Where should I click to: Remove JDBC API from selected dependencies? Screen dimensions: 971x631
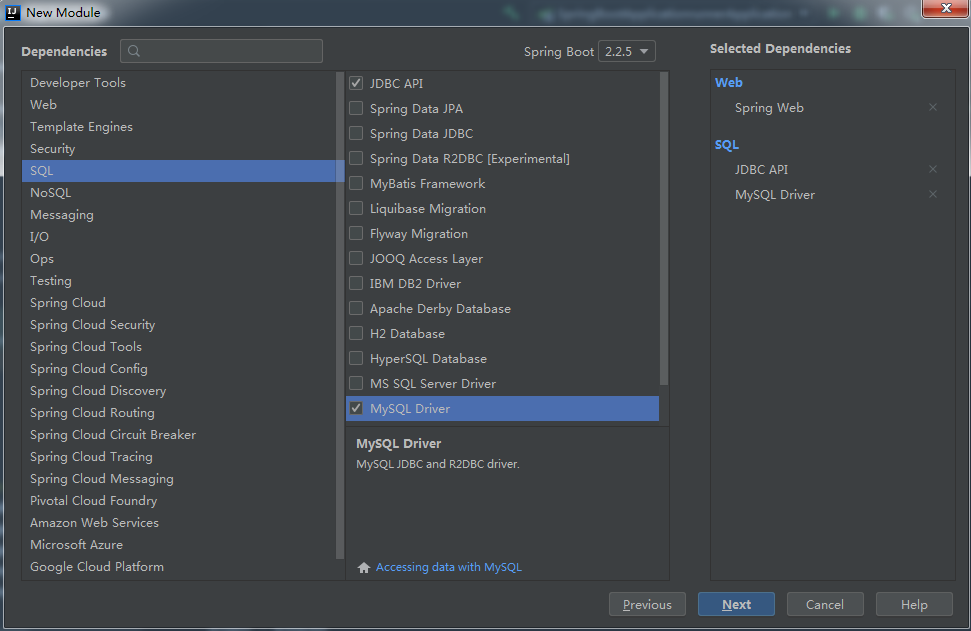pos(932,170)
